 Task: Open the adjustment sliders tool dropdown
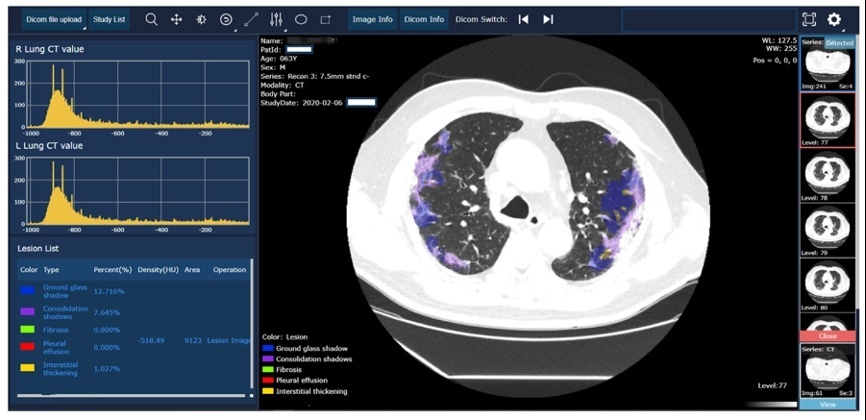(x=276, y=19)
